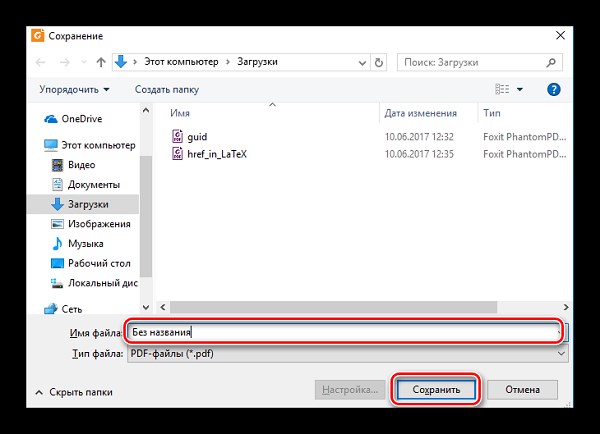Select the OneDrive cloud icon
600x434 pixels.
click(51, 119)
